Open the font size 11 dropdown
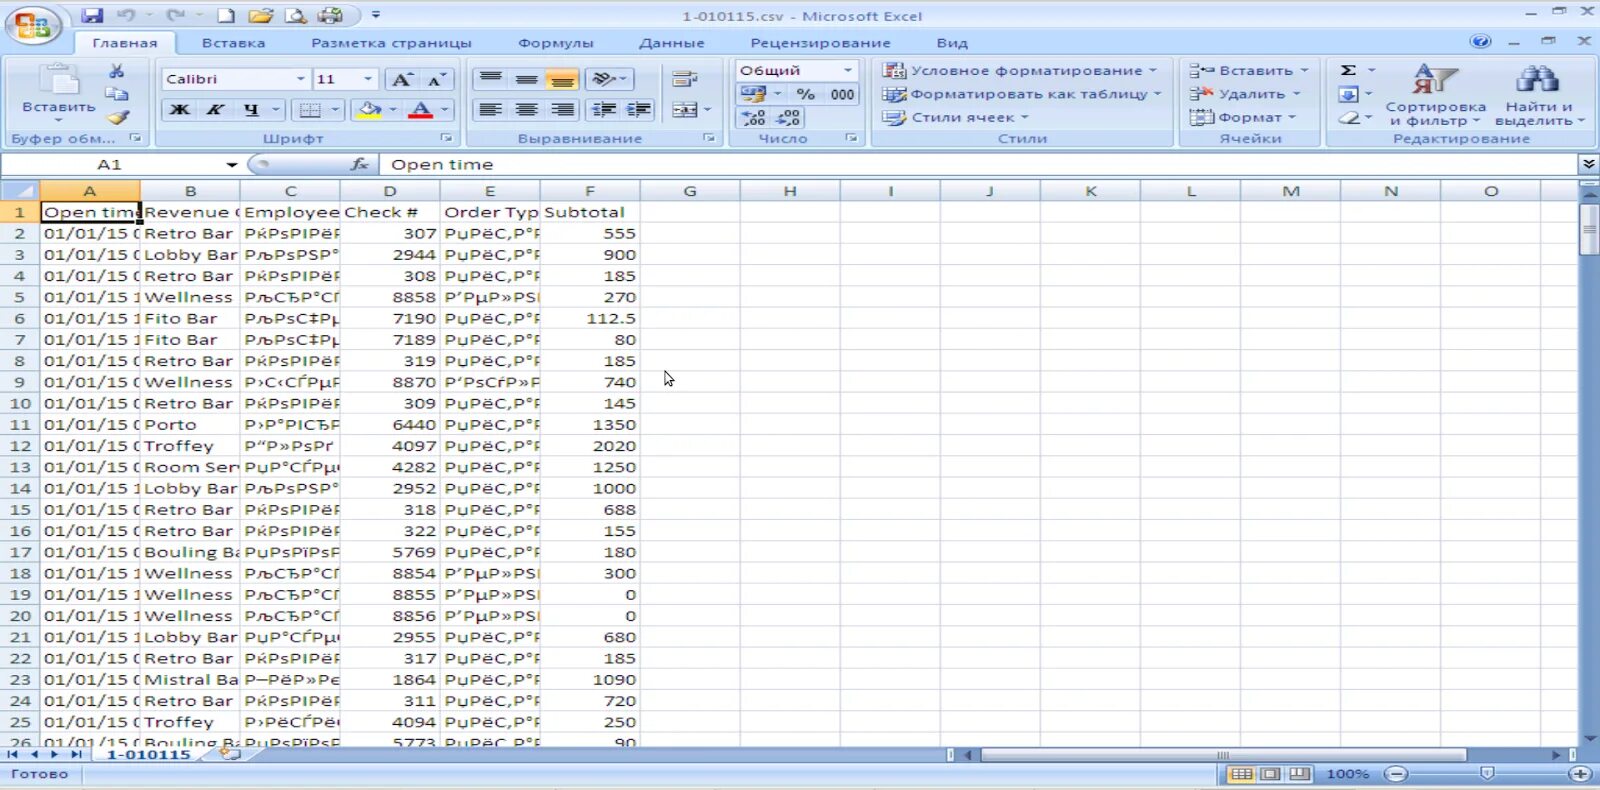 point(368,79)
